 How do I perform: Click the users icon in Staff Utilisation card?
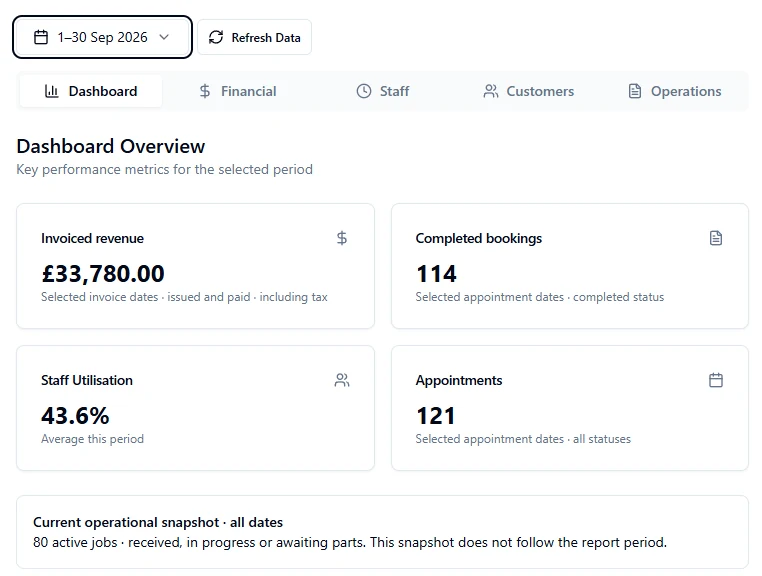[342, 380]
